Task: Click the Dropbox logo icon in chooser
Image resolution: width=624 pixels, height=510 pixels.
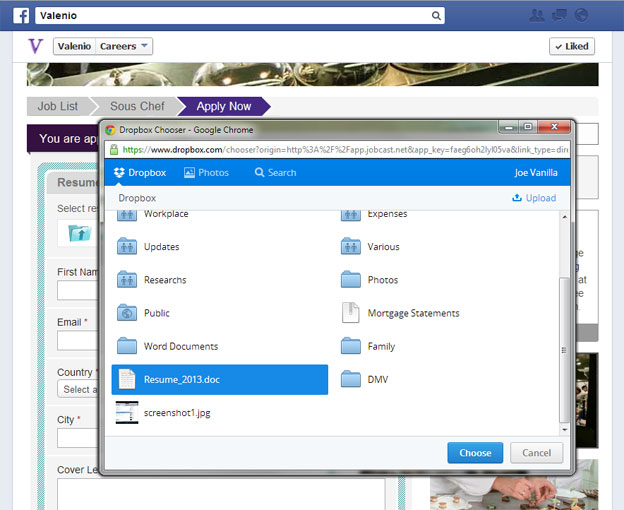Action: pyautogui.click(x=119, y=173)
